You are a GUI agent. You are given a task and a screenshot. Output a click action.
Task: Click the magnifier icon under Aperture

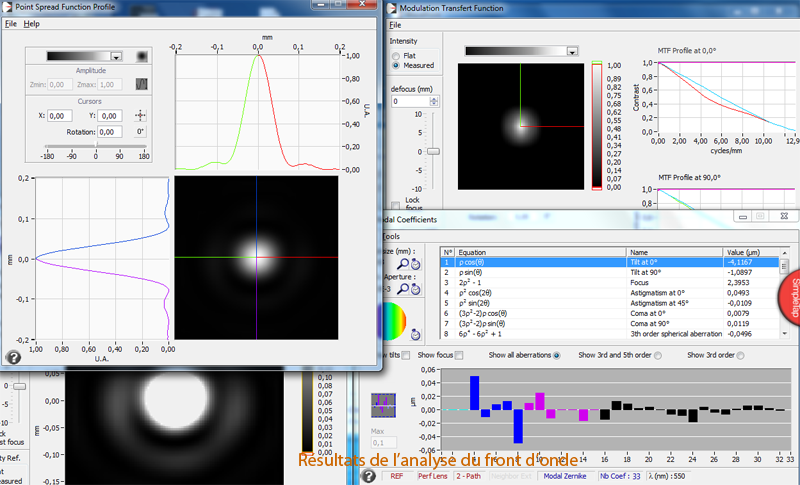click(403, 289)
